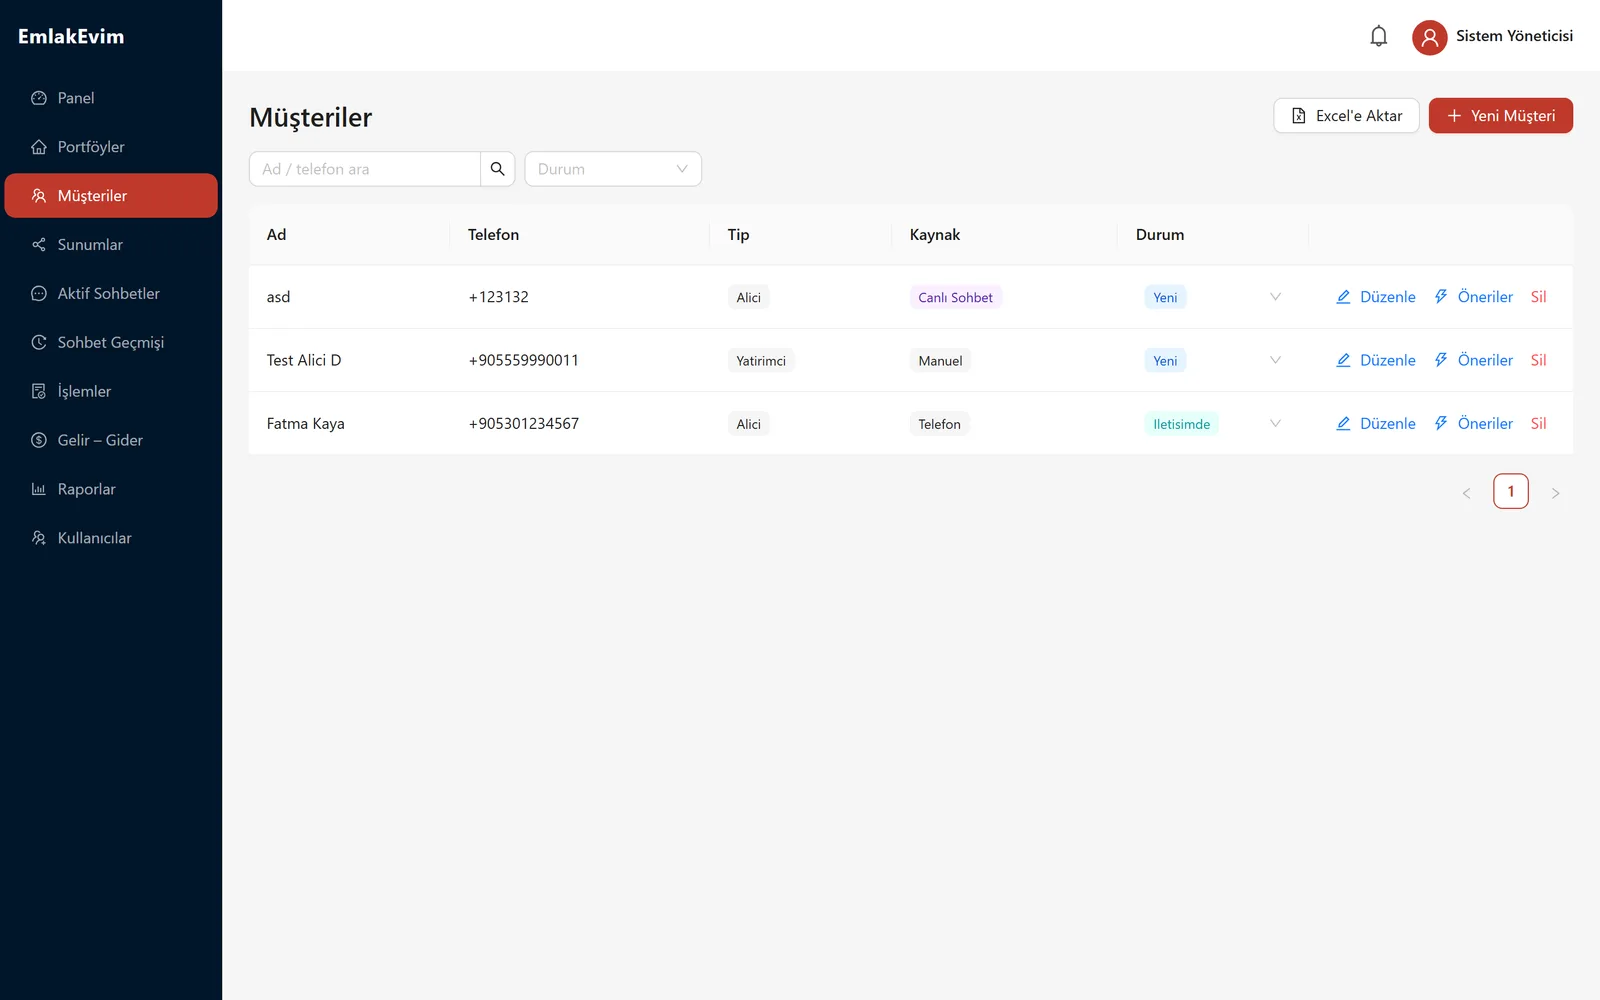Open the Raporlar menu item
Viewport: 1600px width, 1000px height.
[111, 489]
